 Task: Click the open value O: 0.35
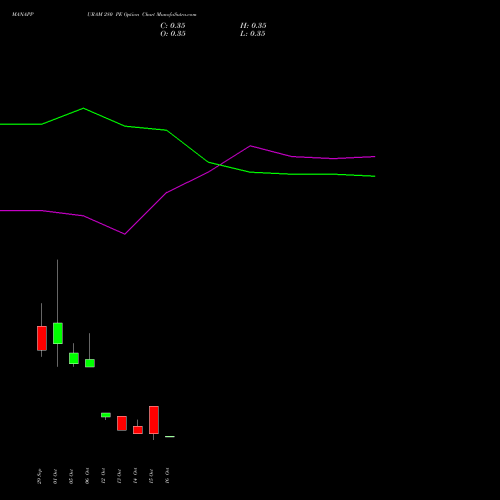point(173,34)
